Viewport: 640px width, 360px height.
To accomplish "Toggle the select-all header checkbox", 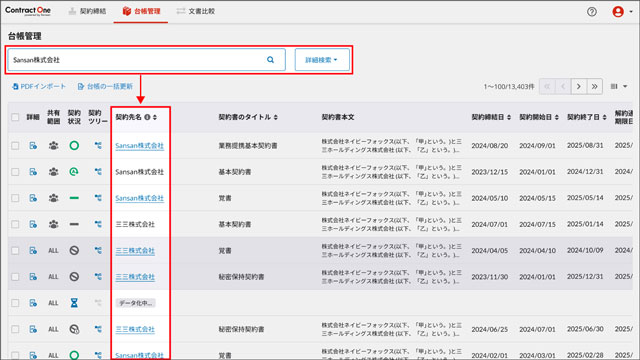I will coord(15,117).
